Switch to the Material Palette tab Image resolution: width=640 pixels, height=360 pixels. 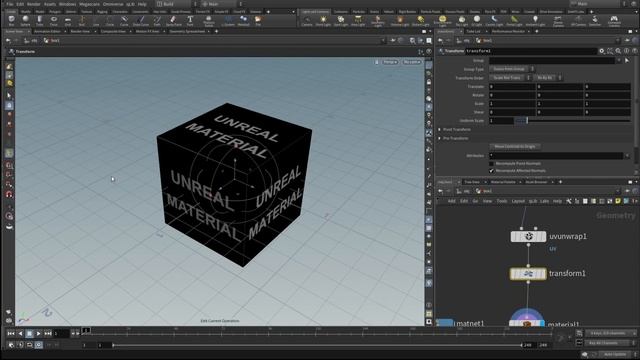503,182
